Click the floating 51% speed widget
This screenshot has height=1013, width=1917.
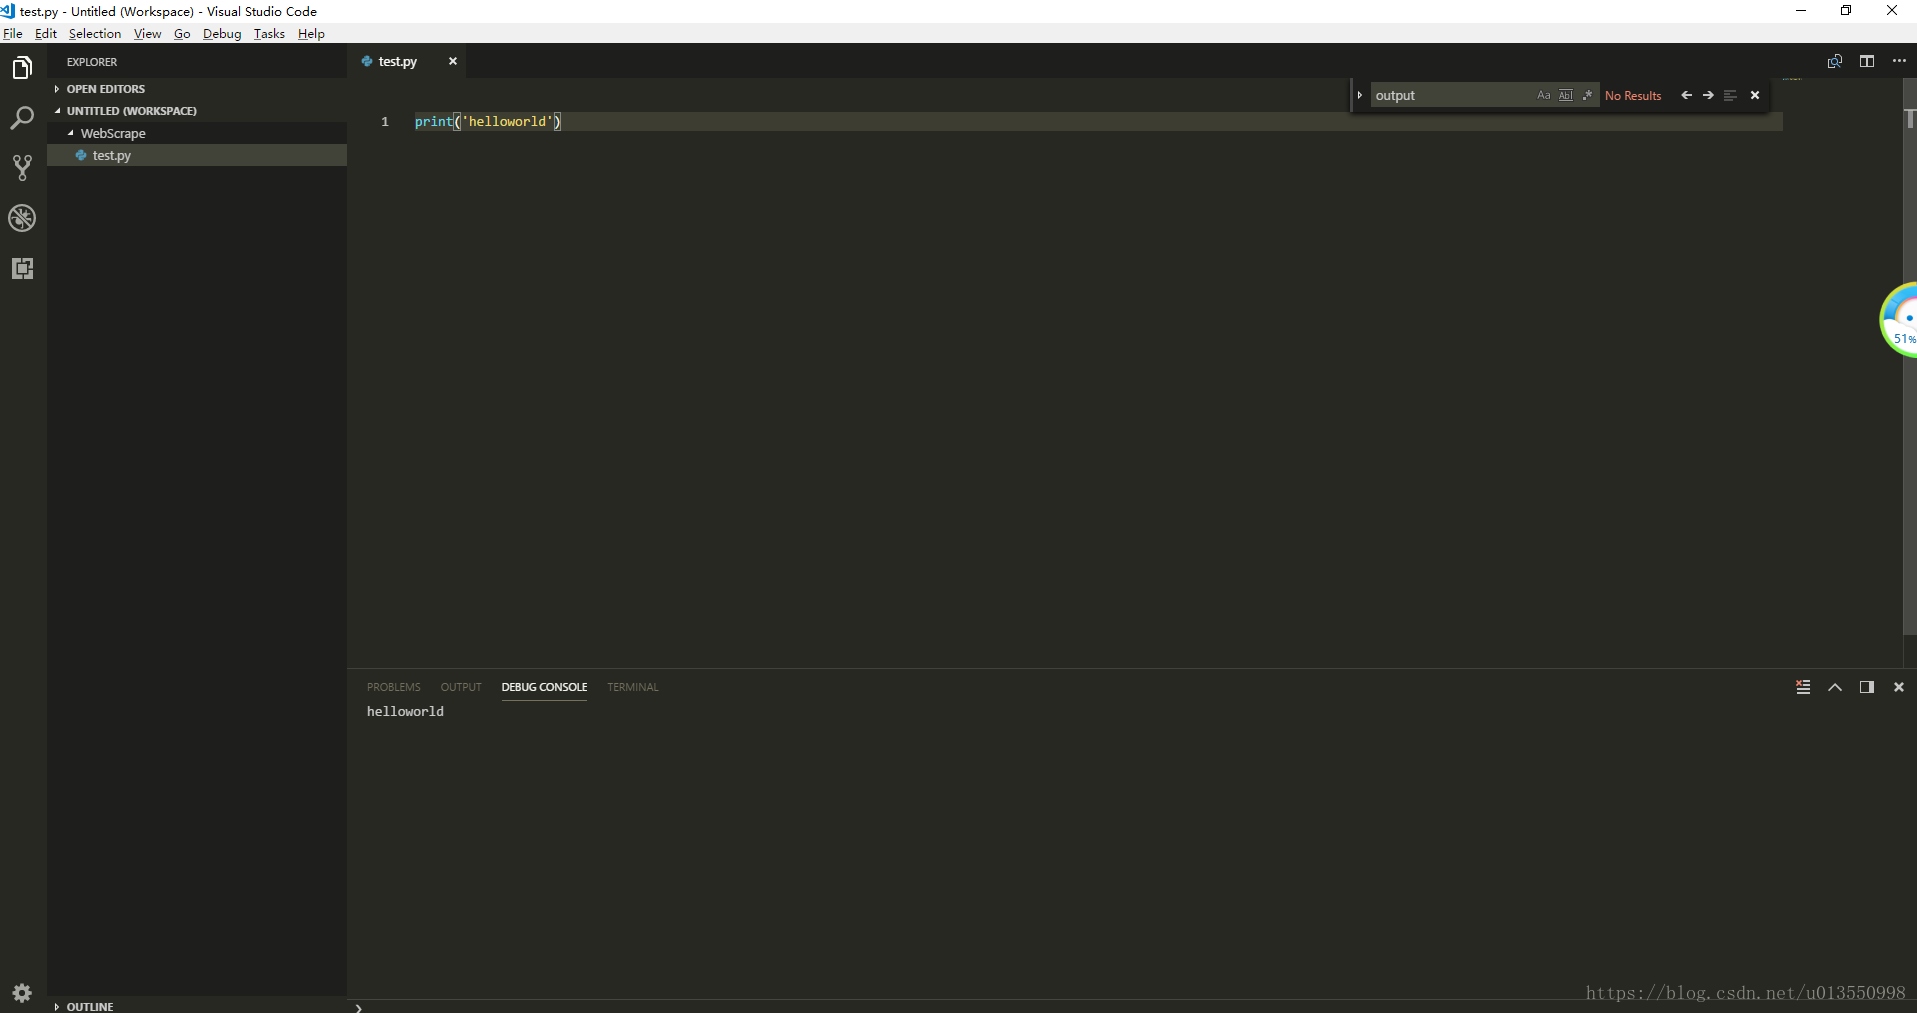coord(1899,320)
